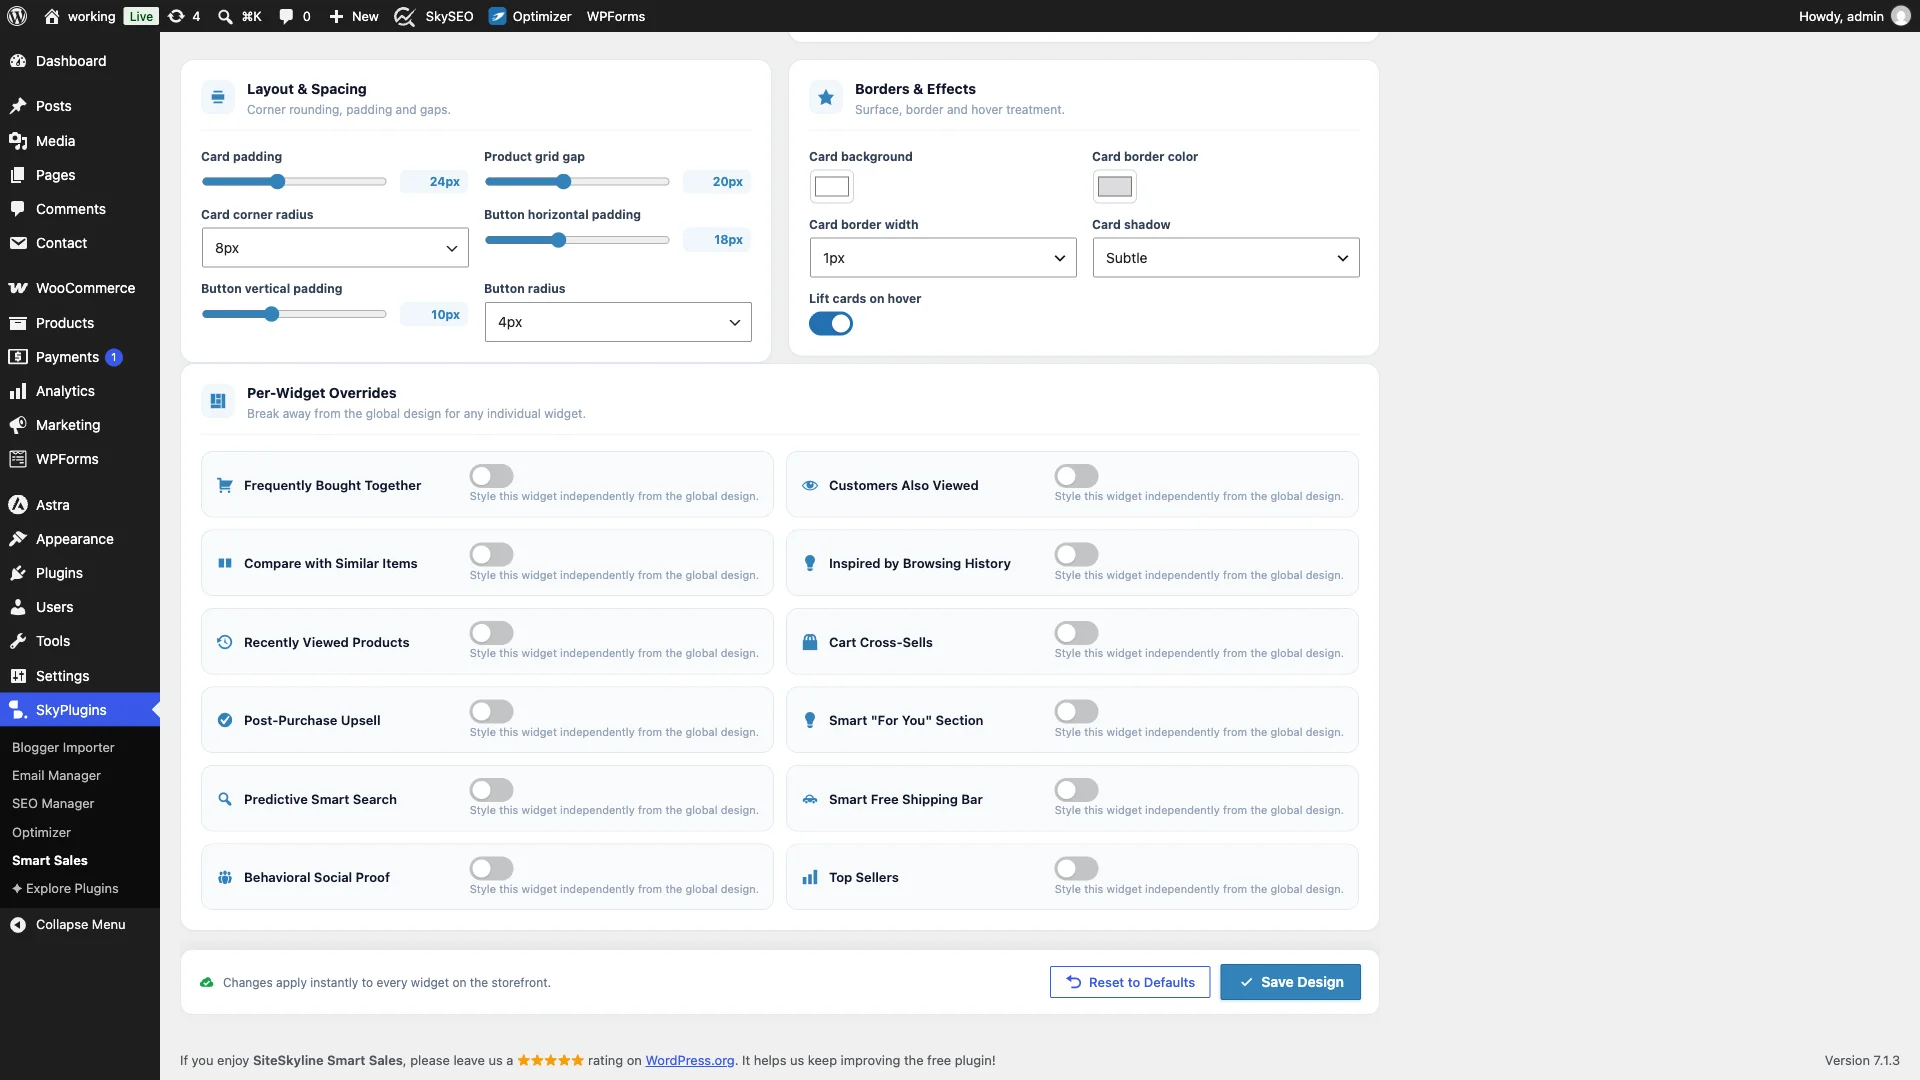
Task: Open the WordPress.org rating link
Action: click(690, 1060)
